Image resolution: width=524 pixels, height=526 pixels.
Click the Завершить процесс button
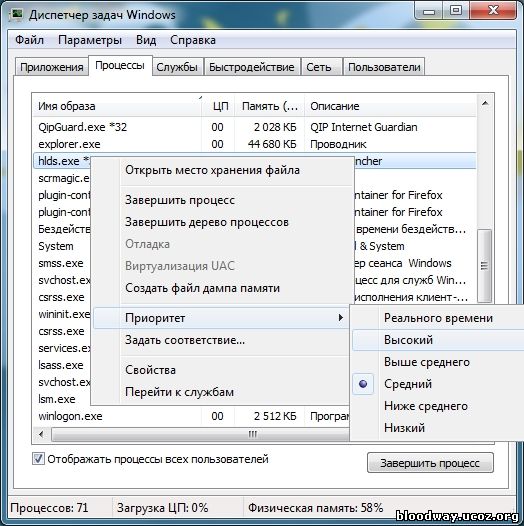coord(430,463)
